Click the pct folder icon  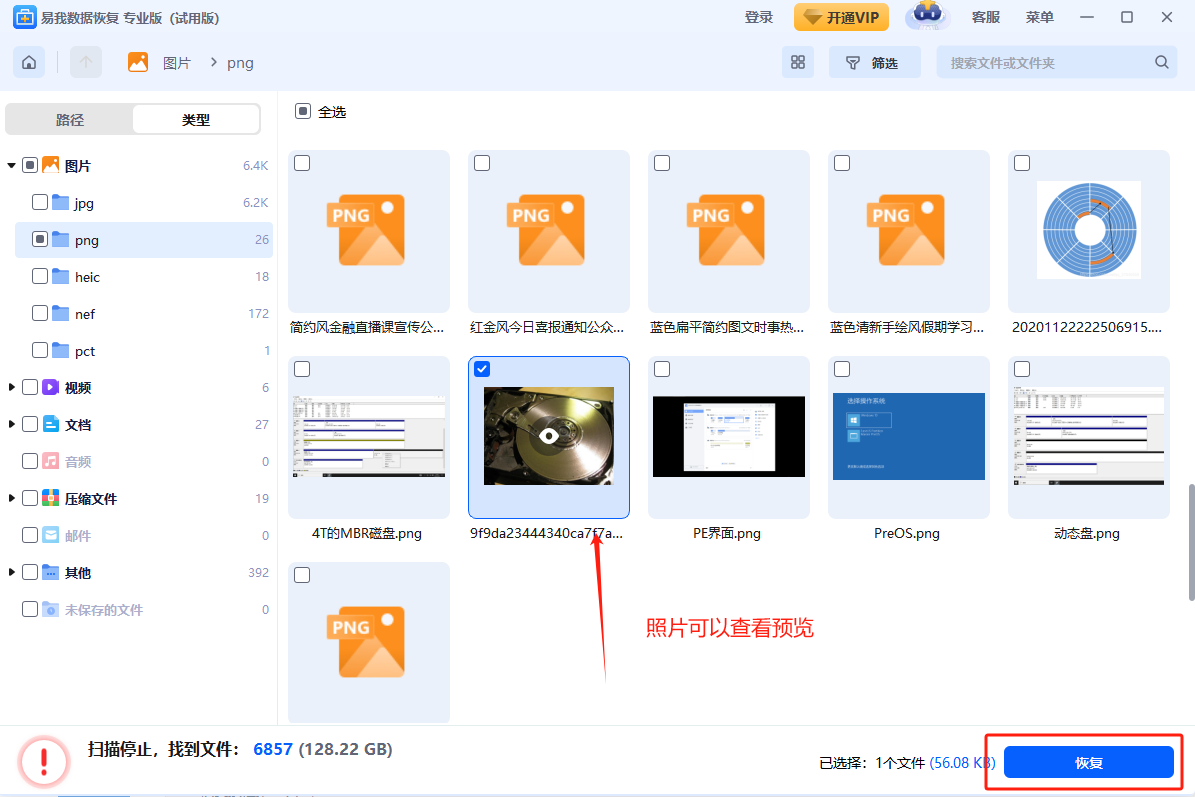60,350
